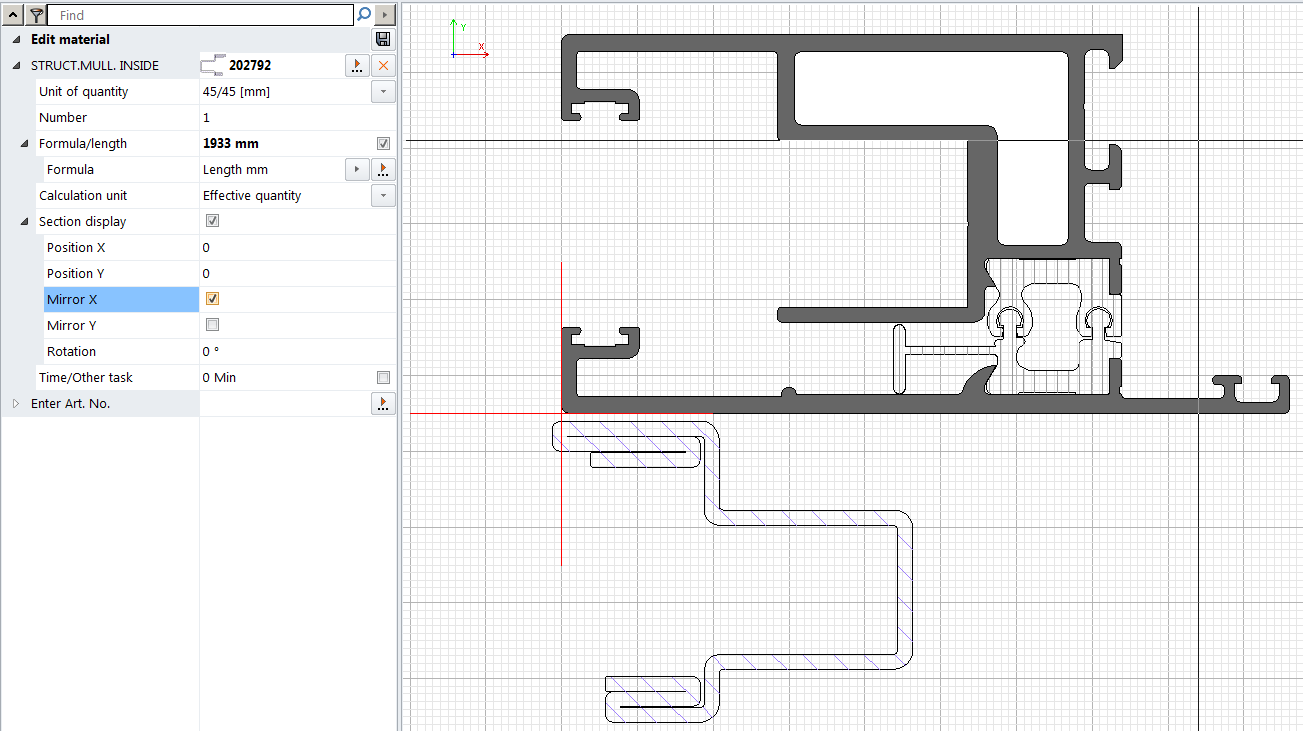Enable the Mirror Y checkbox

tap(212, 325)
